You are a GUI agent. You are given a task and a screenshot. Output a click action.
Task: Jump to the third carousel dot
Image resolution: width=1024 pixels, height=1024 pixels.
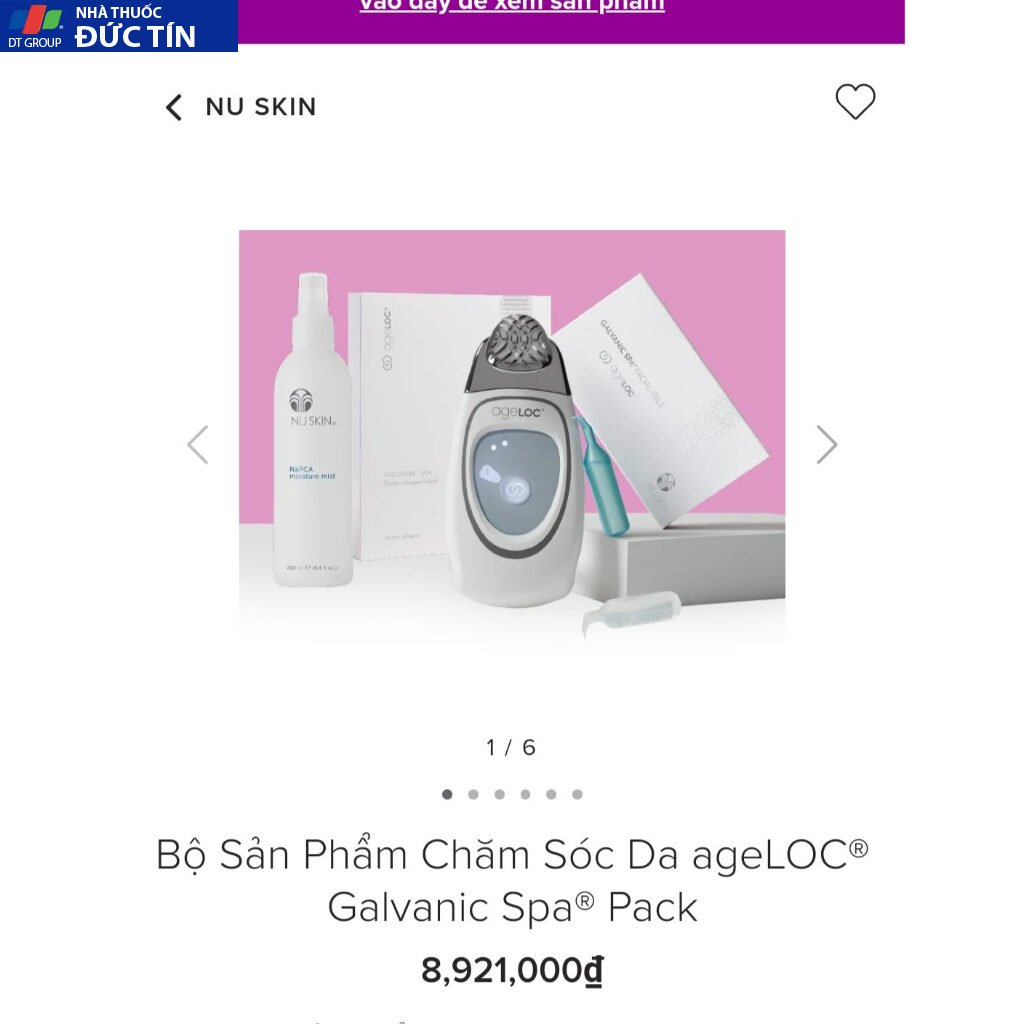click(x=499, y=795)
